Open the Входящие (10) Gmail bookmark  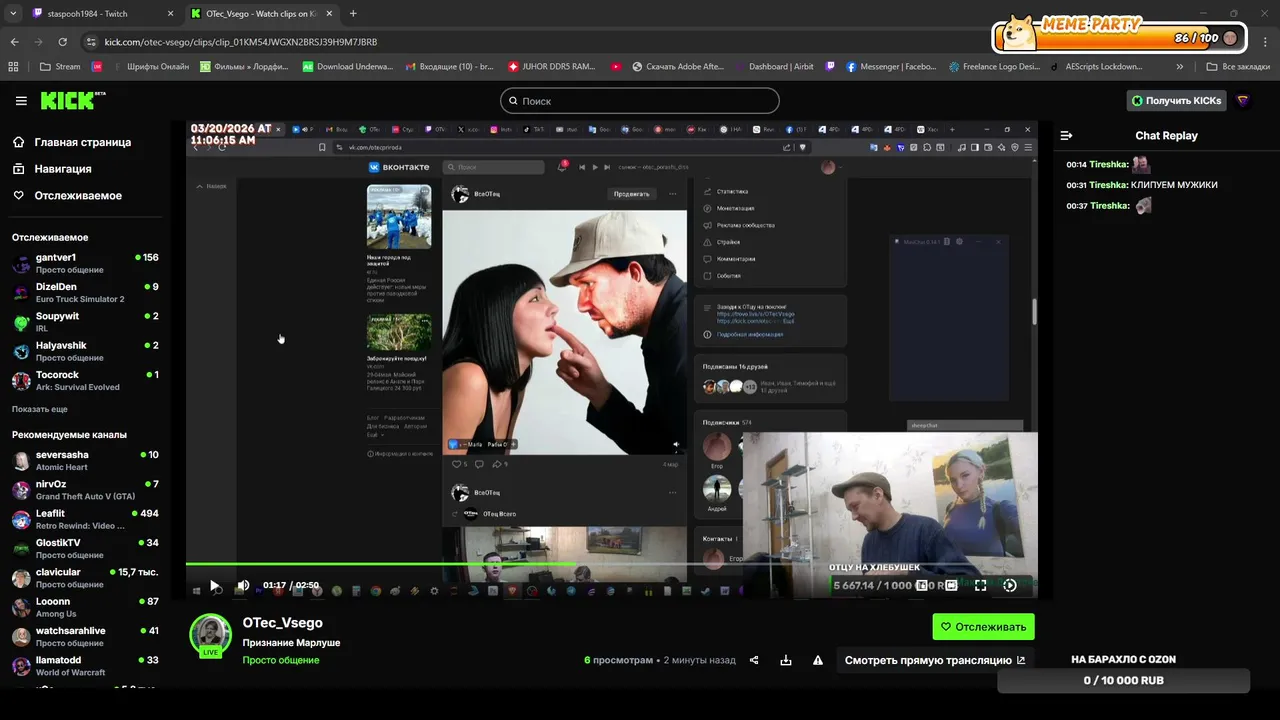click(x=450, y=67)
